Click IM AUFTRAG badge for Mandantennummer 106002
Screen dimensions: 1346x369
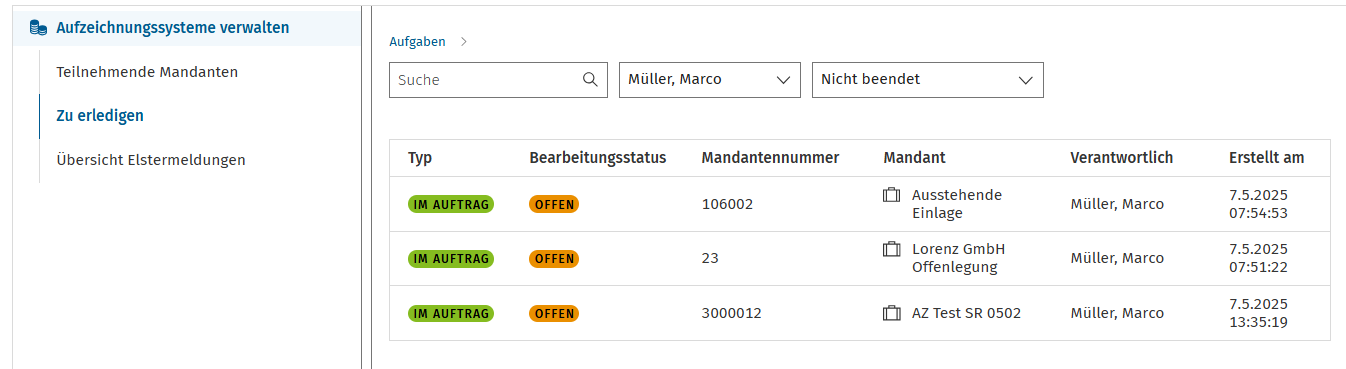(x=451, y=204)
